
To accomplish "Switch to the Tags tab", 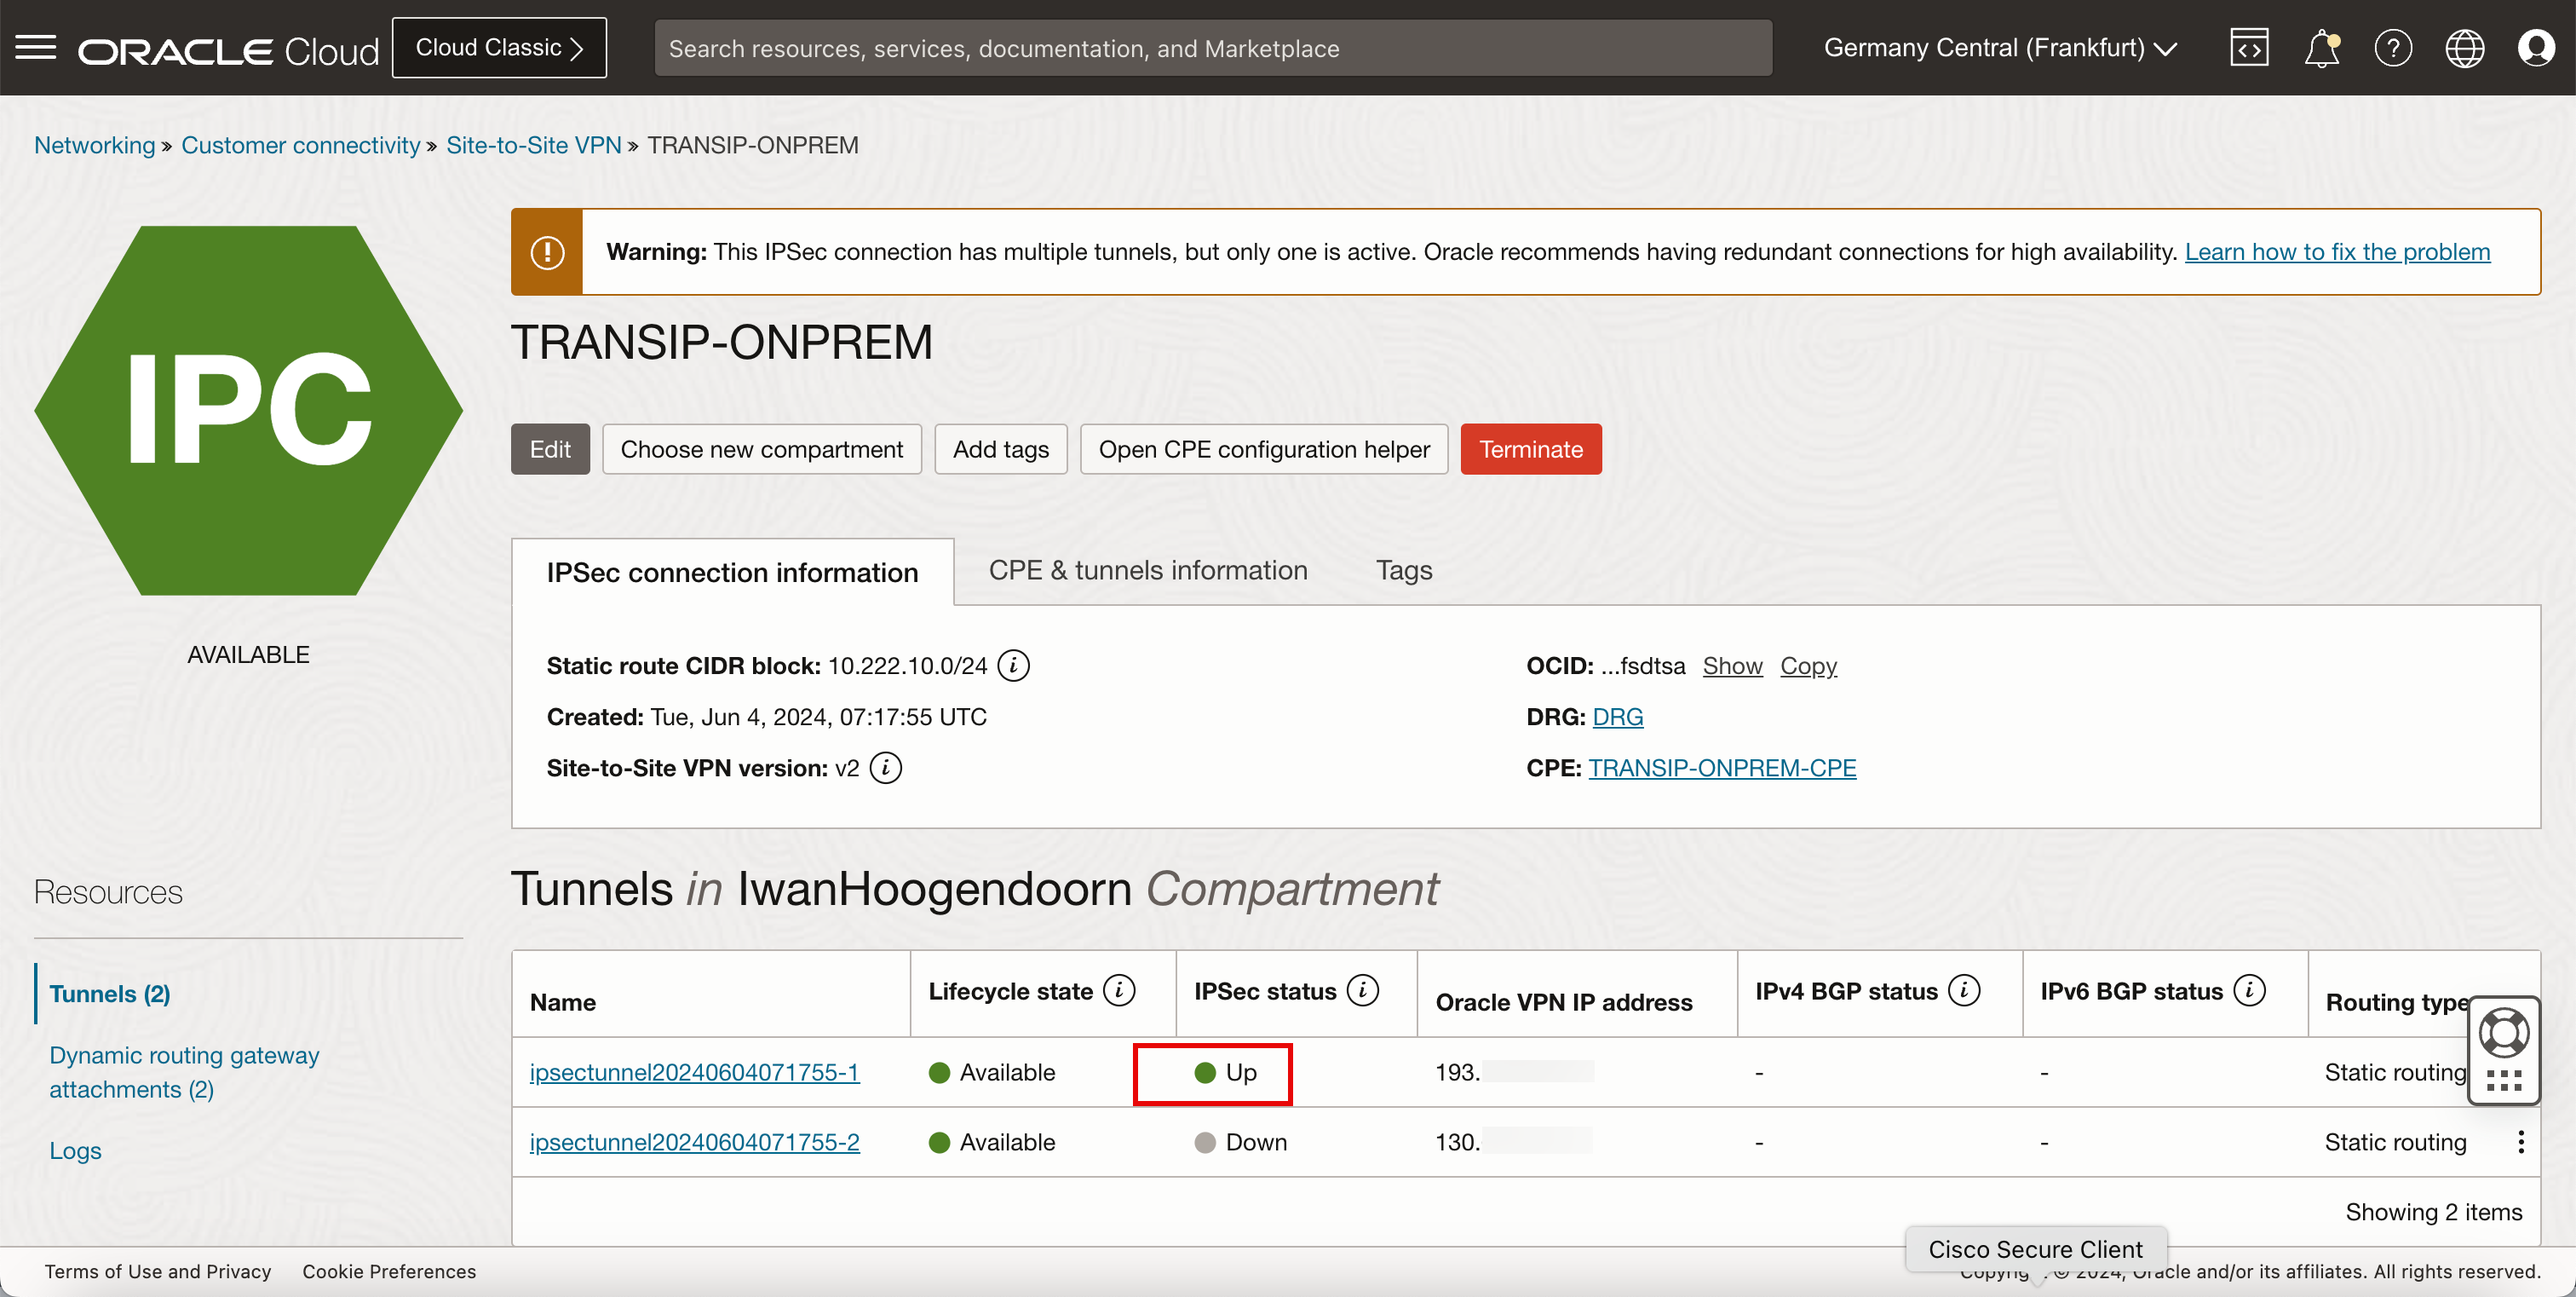I will [x=1403, y=570].
